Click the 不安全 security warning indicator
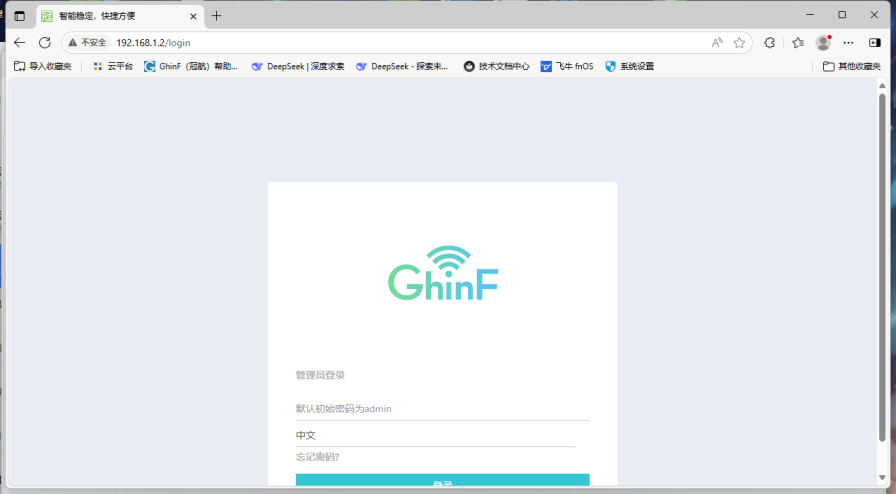 click(x=87, y=42)
